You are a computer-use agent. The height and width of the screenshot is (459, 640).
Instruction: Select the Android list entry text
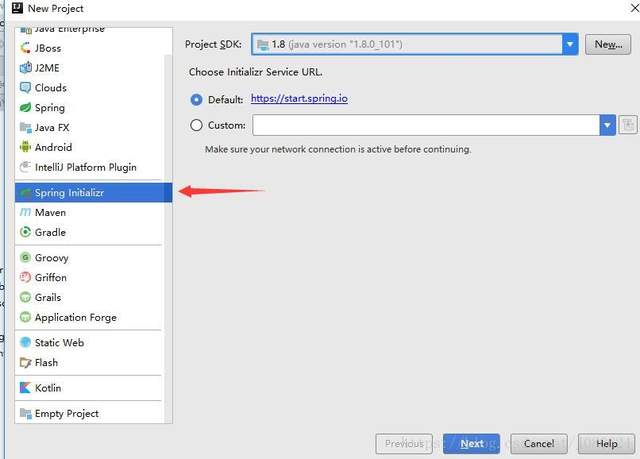pos(53,147)
